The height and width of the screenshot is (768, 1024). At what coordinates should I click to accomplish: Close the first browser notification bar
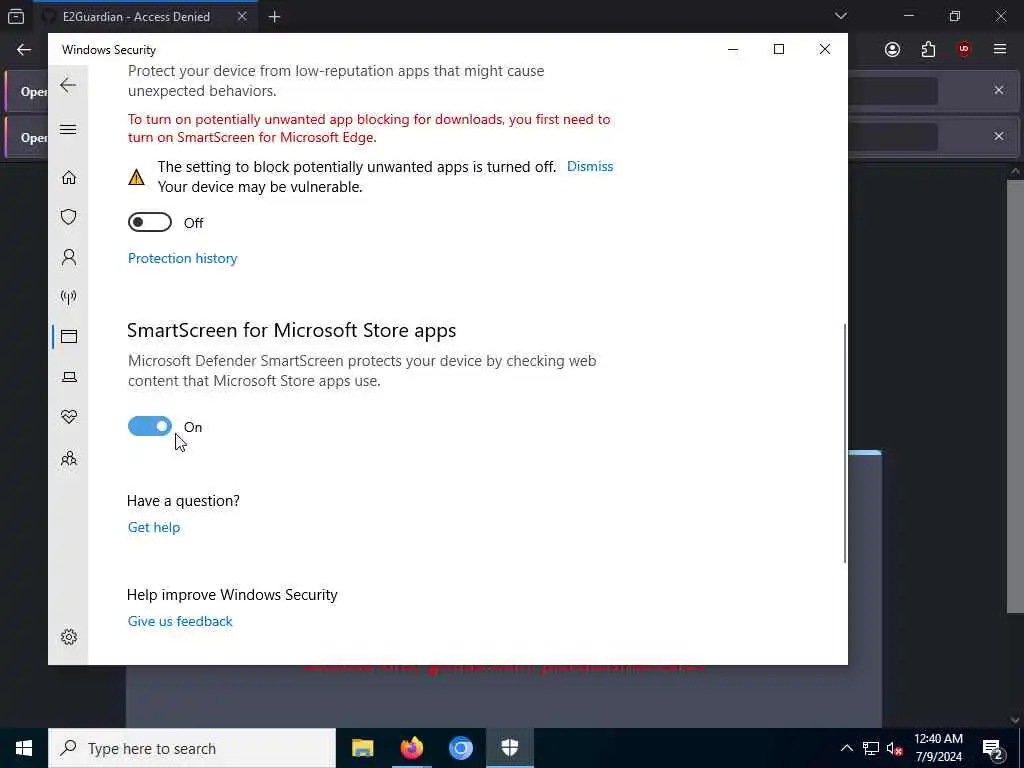click(x=999, y=90)
